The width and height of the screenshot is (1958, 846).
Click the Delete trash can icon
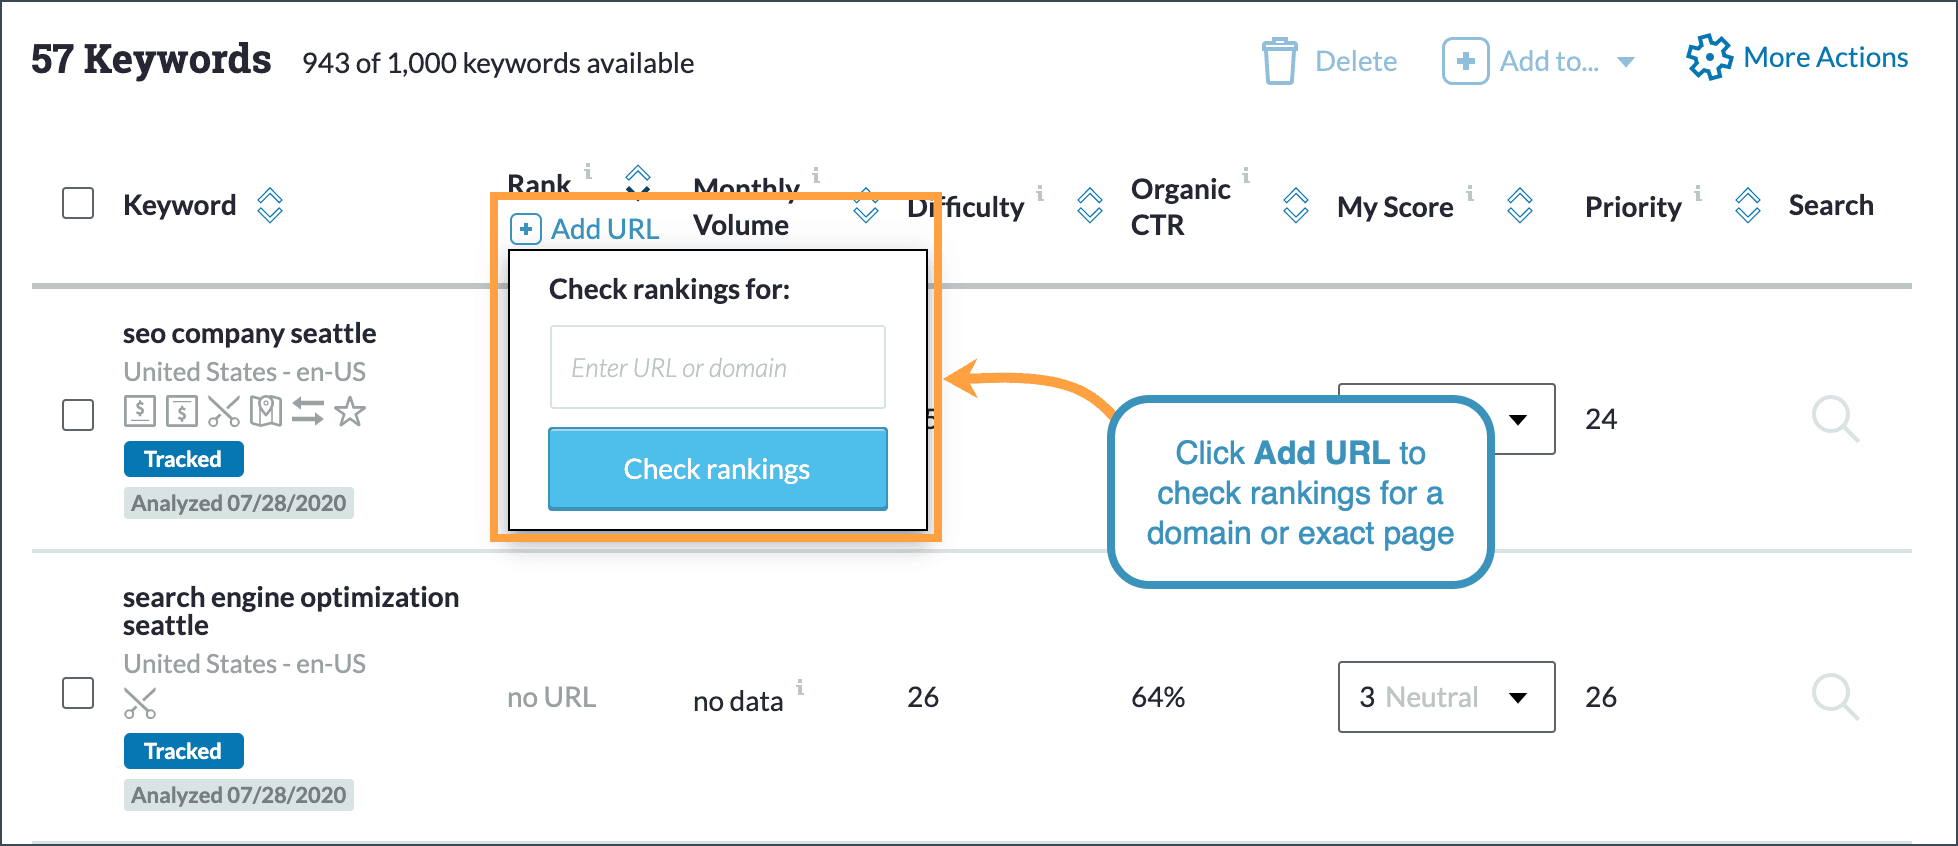point(1280,60)
